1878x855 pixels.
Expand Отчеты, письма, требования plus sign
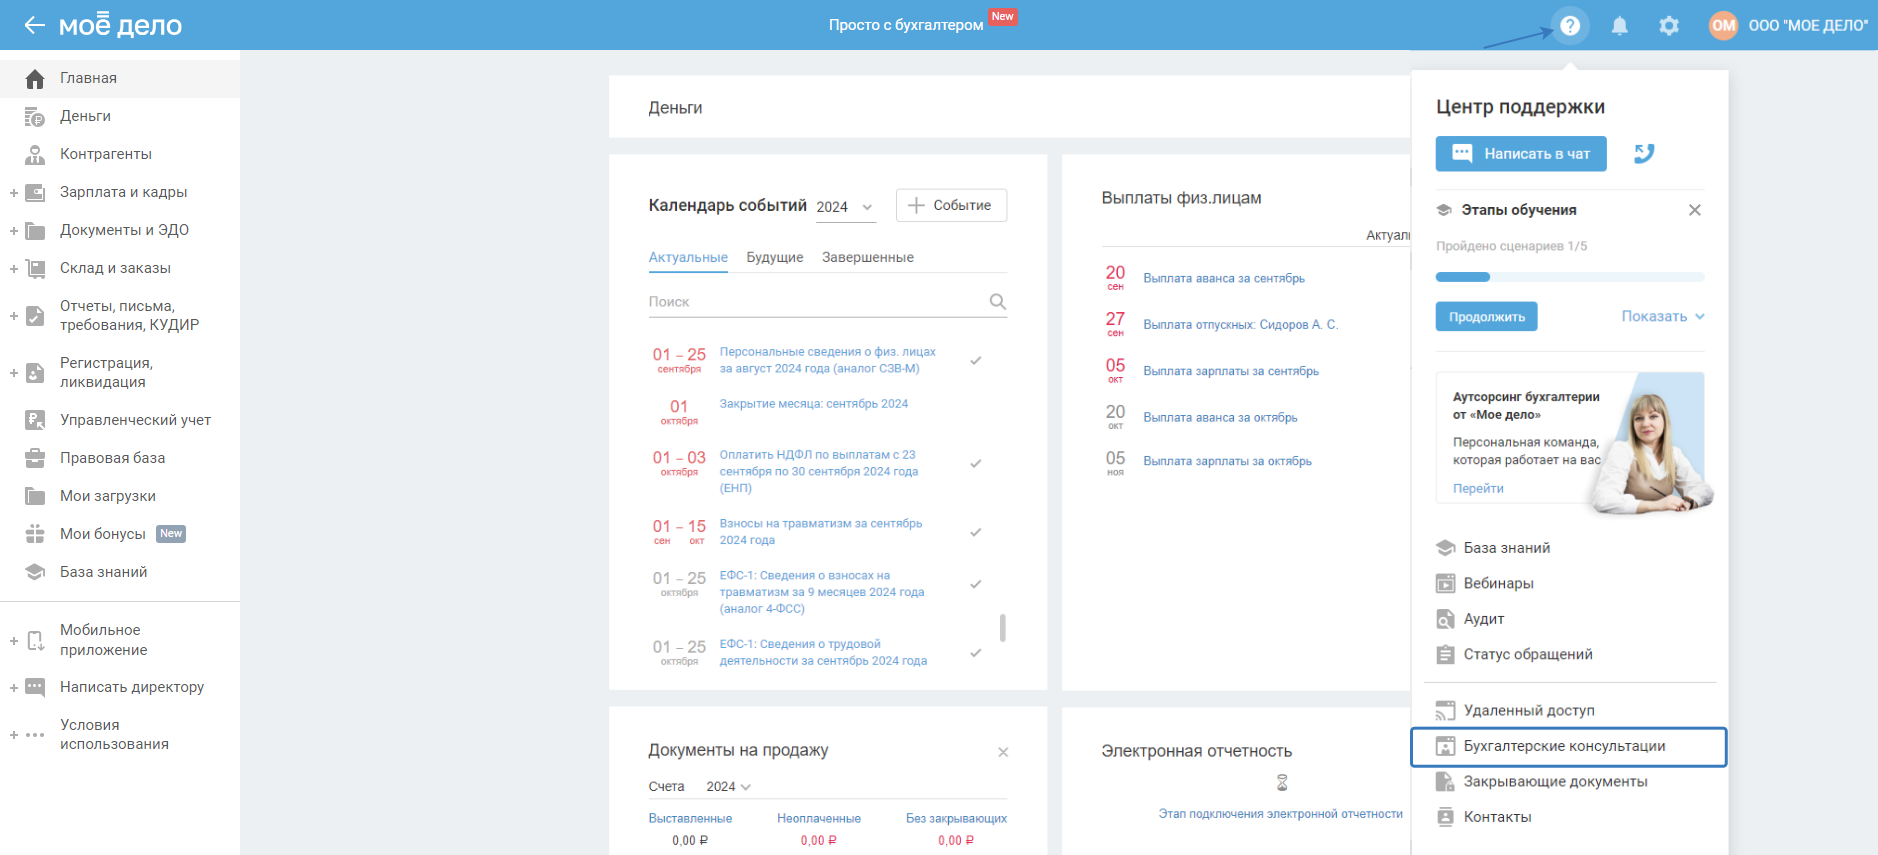(x=14, y=316)
